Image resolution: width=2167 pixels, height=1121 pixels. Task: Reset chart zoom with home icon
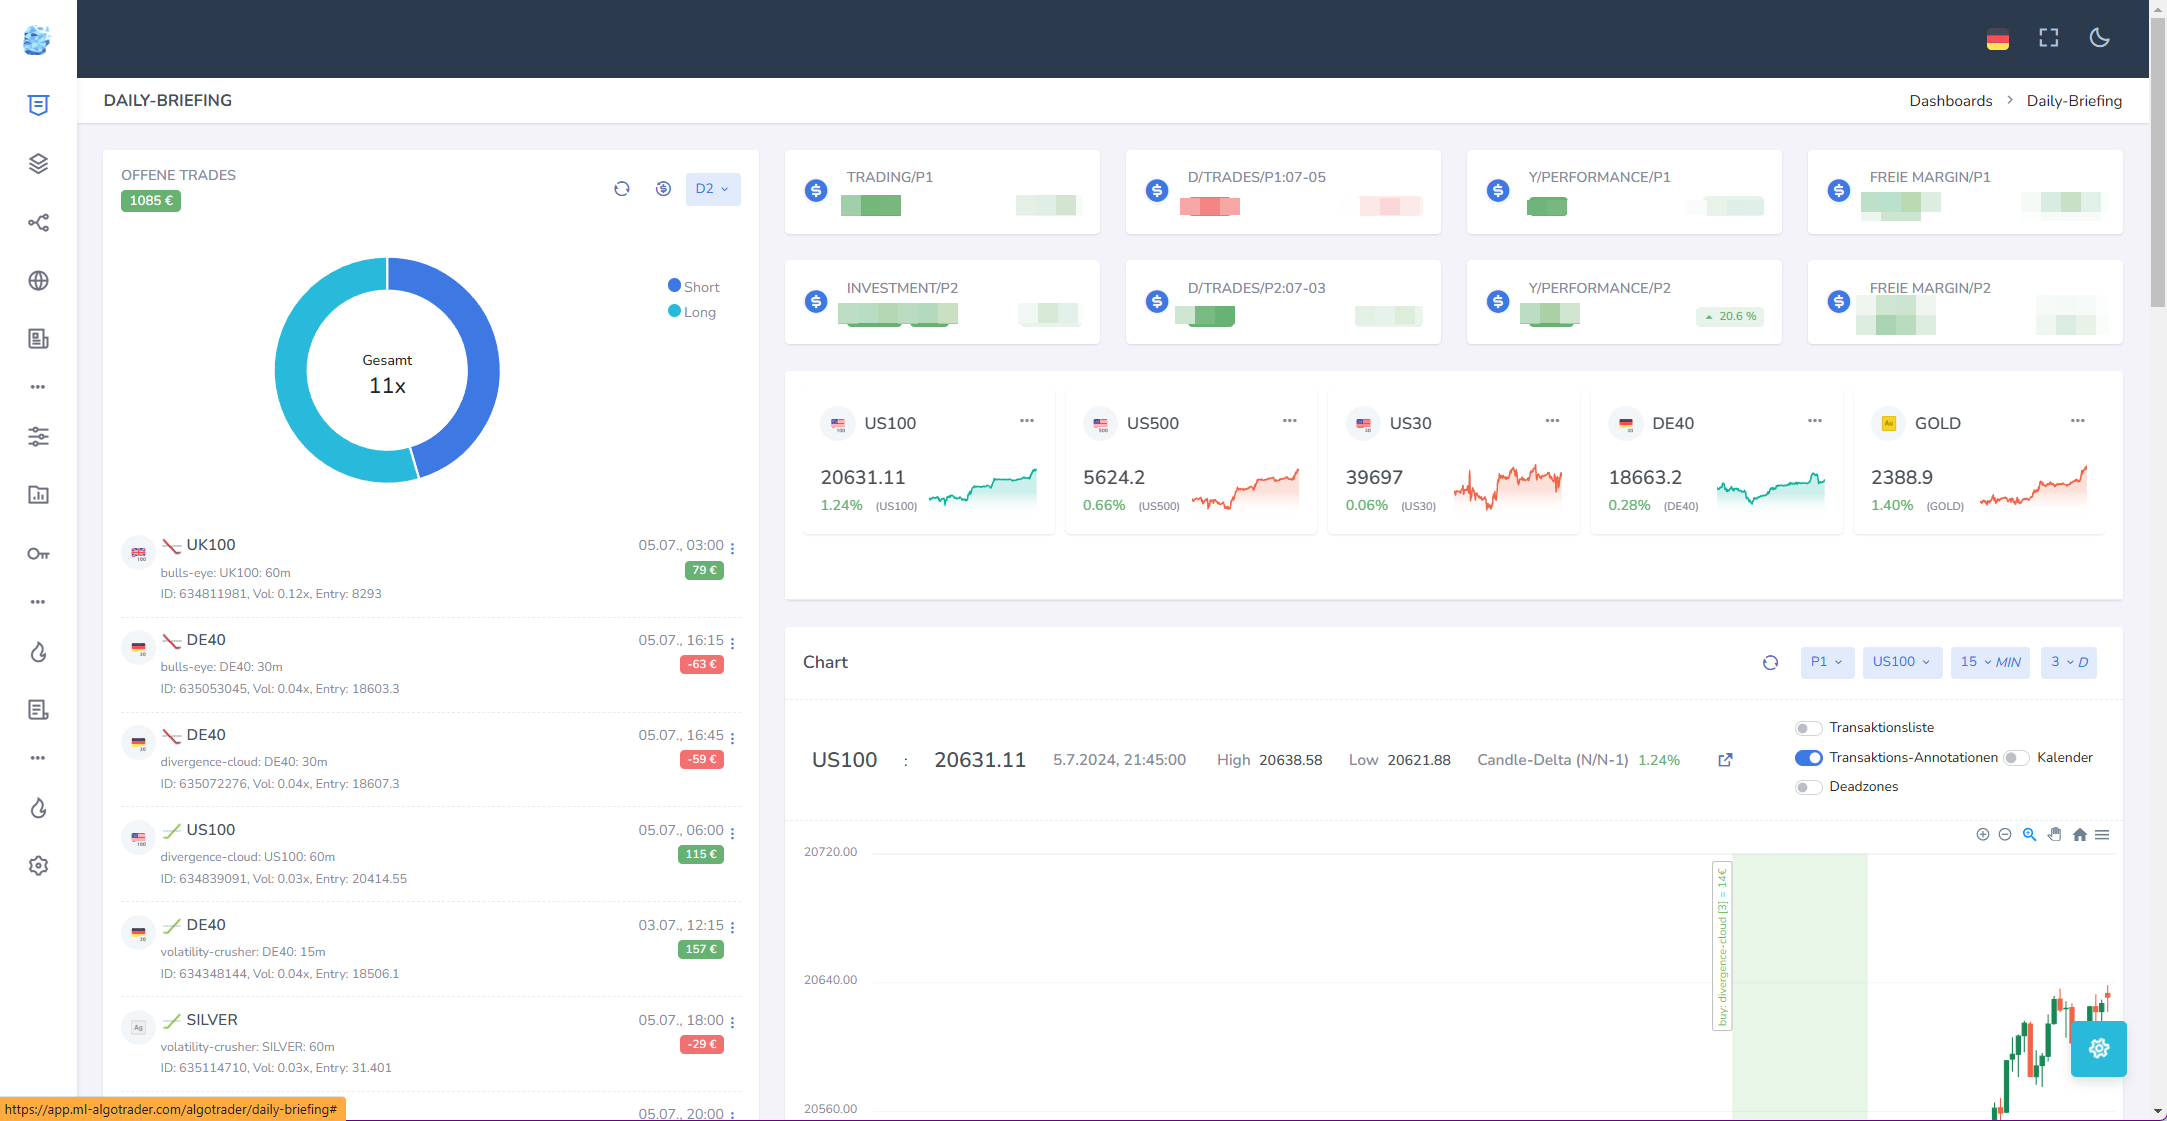click(2079, 835)
